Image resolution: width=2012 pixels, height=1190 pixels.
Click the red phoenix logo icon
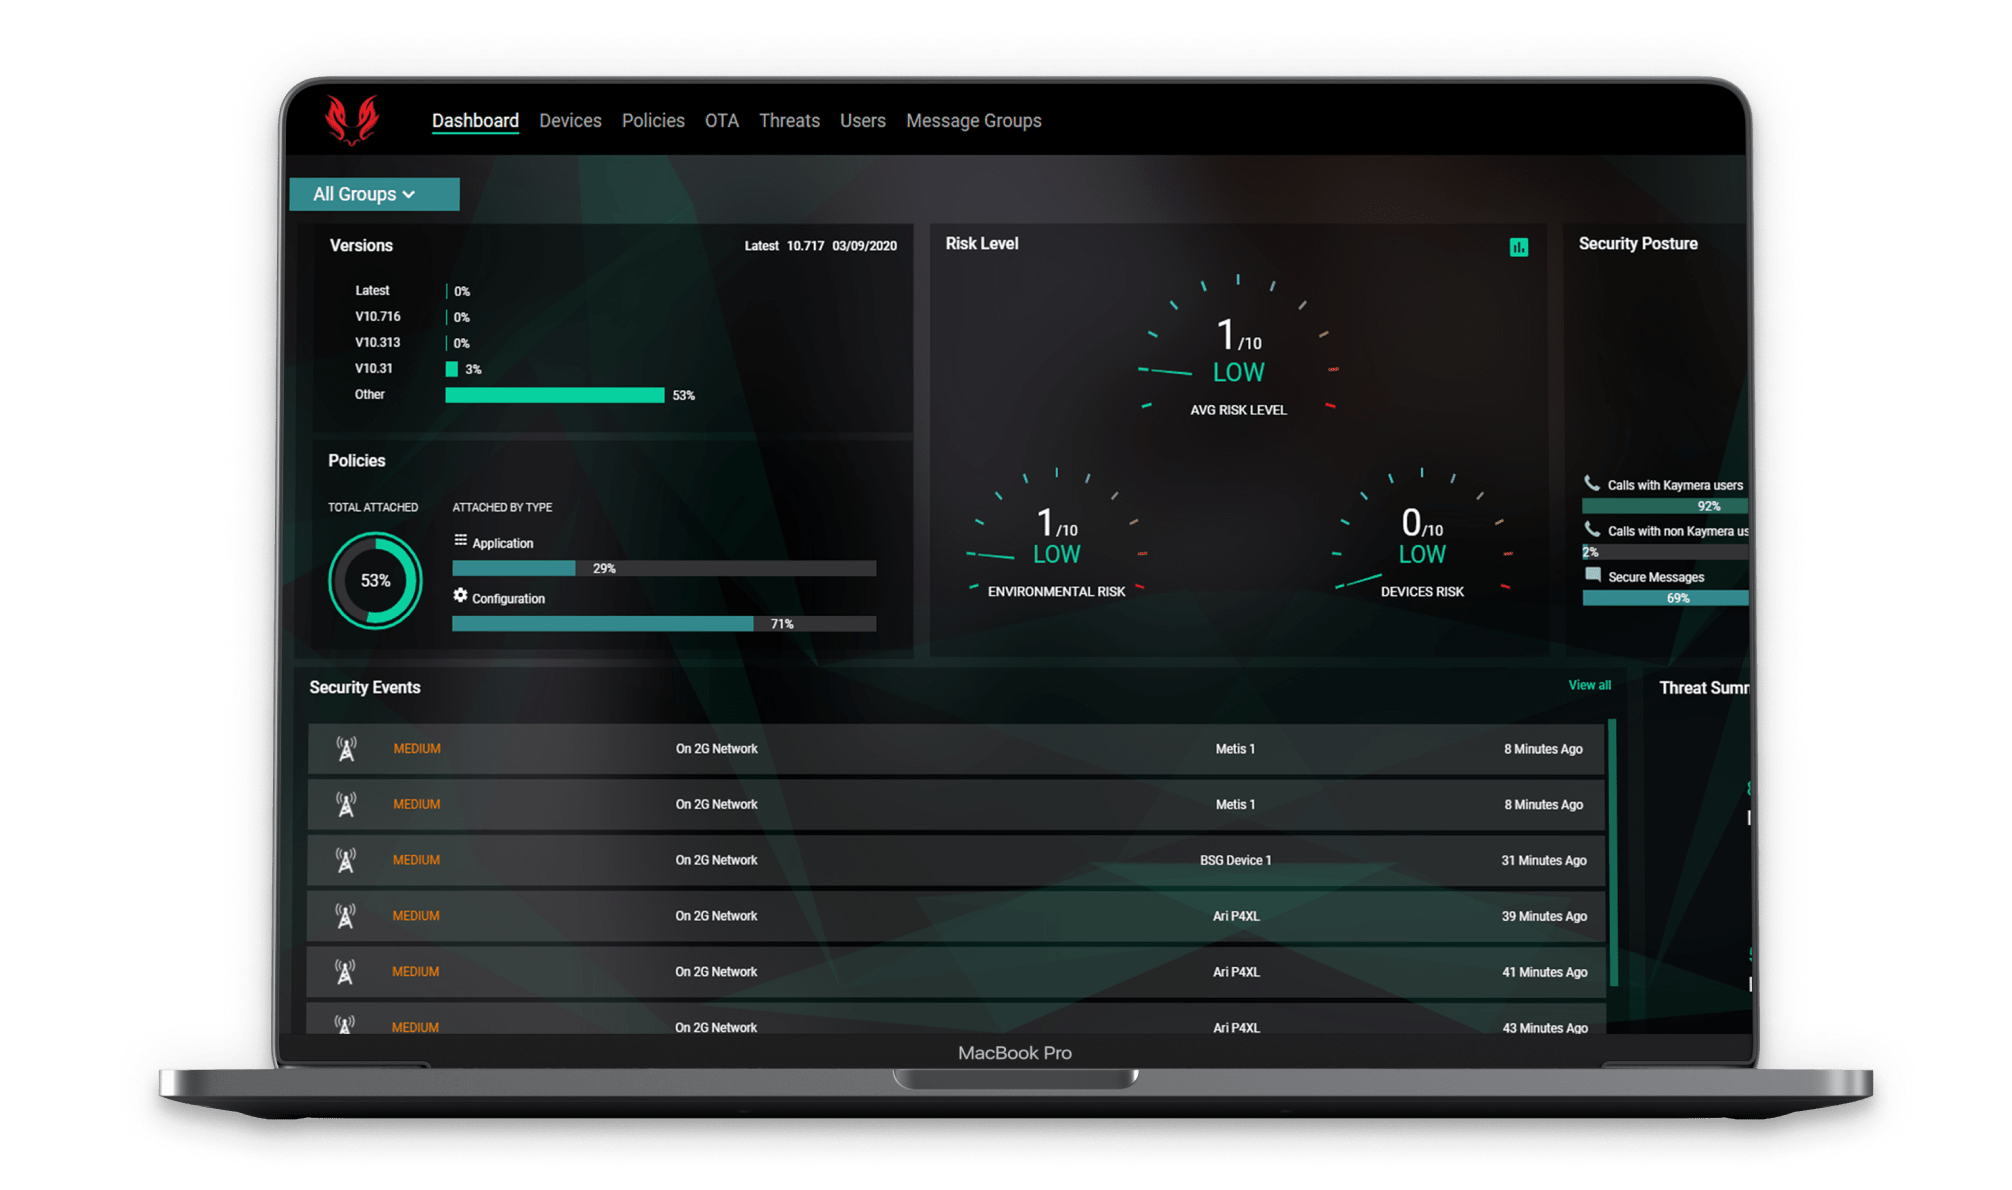pyautogui.click(x=352, y=120)
